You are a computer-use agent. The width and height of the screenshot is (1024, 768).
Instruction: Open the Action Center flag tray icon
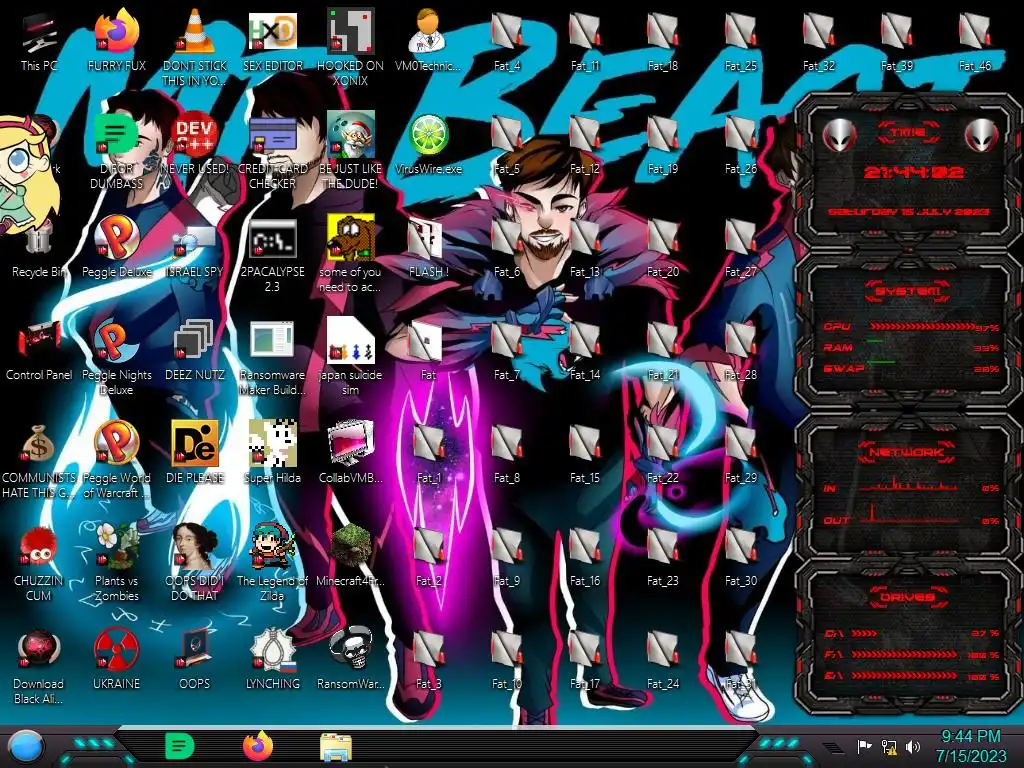pyautogui.click(x=865, y=746)
